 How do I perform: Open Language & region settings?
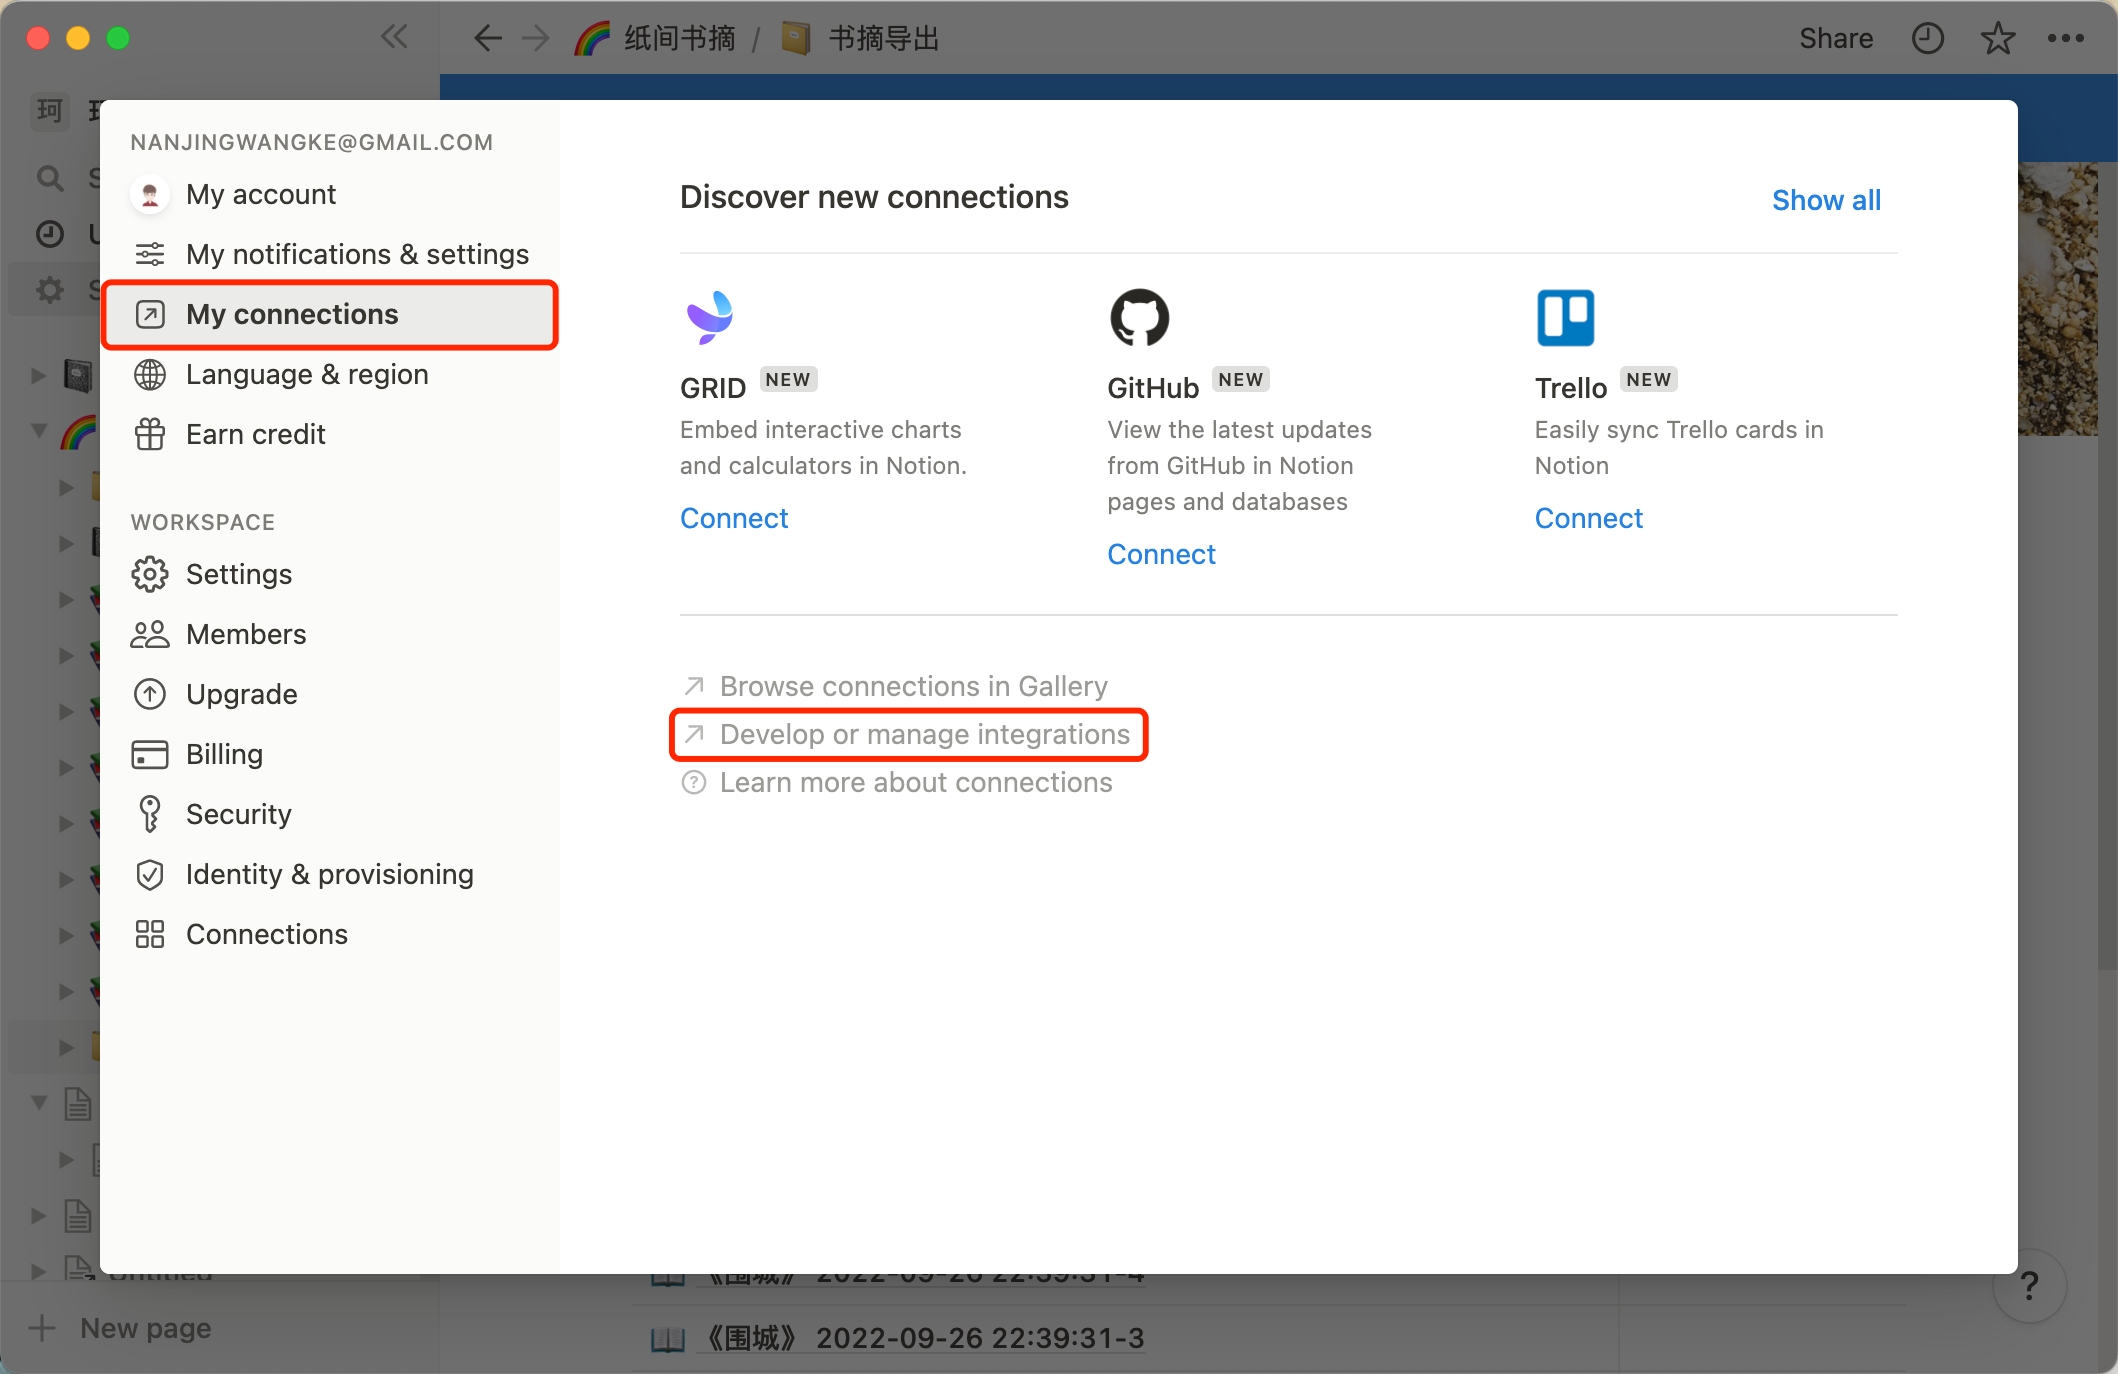pos(307,374)
